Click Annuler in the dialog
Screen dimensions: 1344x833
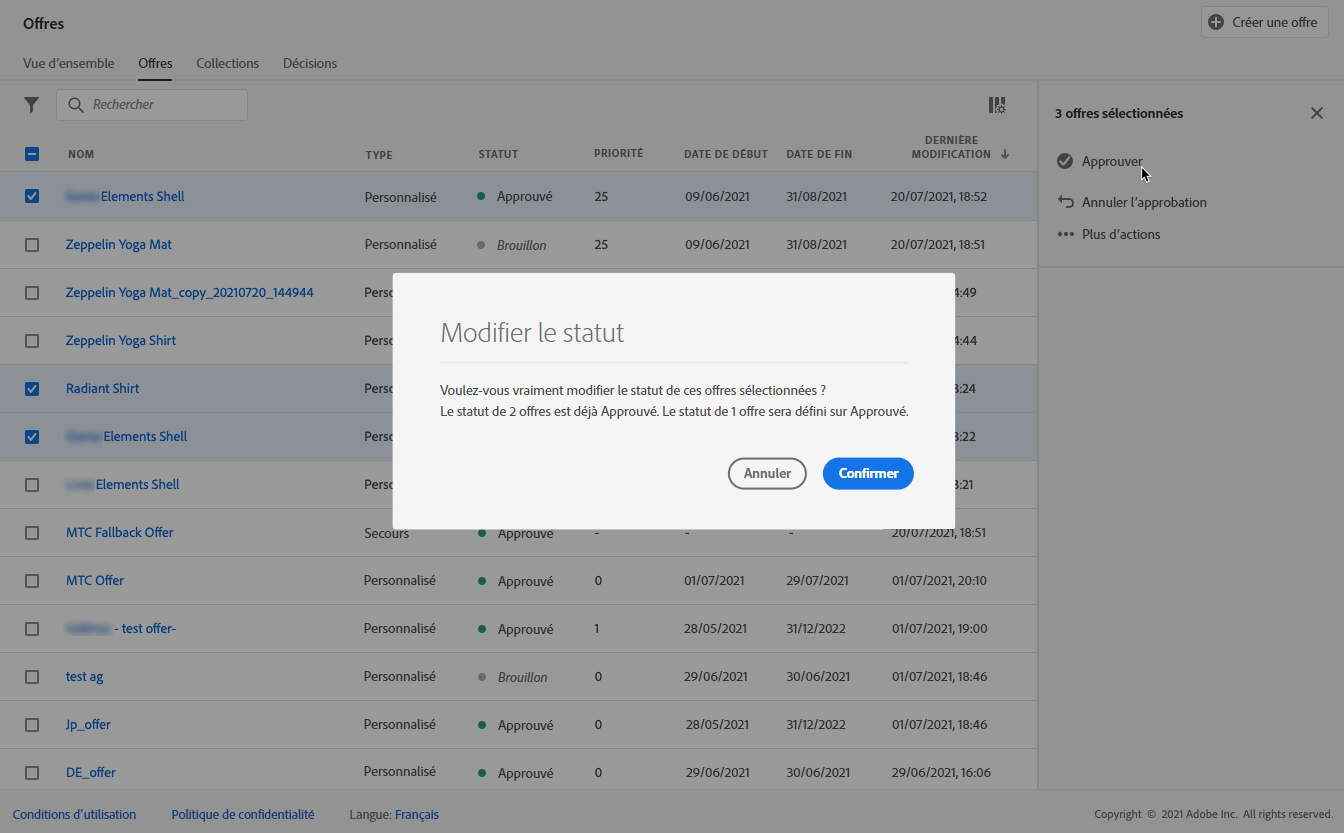[767, 474]
